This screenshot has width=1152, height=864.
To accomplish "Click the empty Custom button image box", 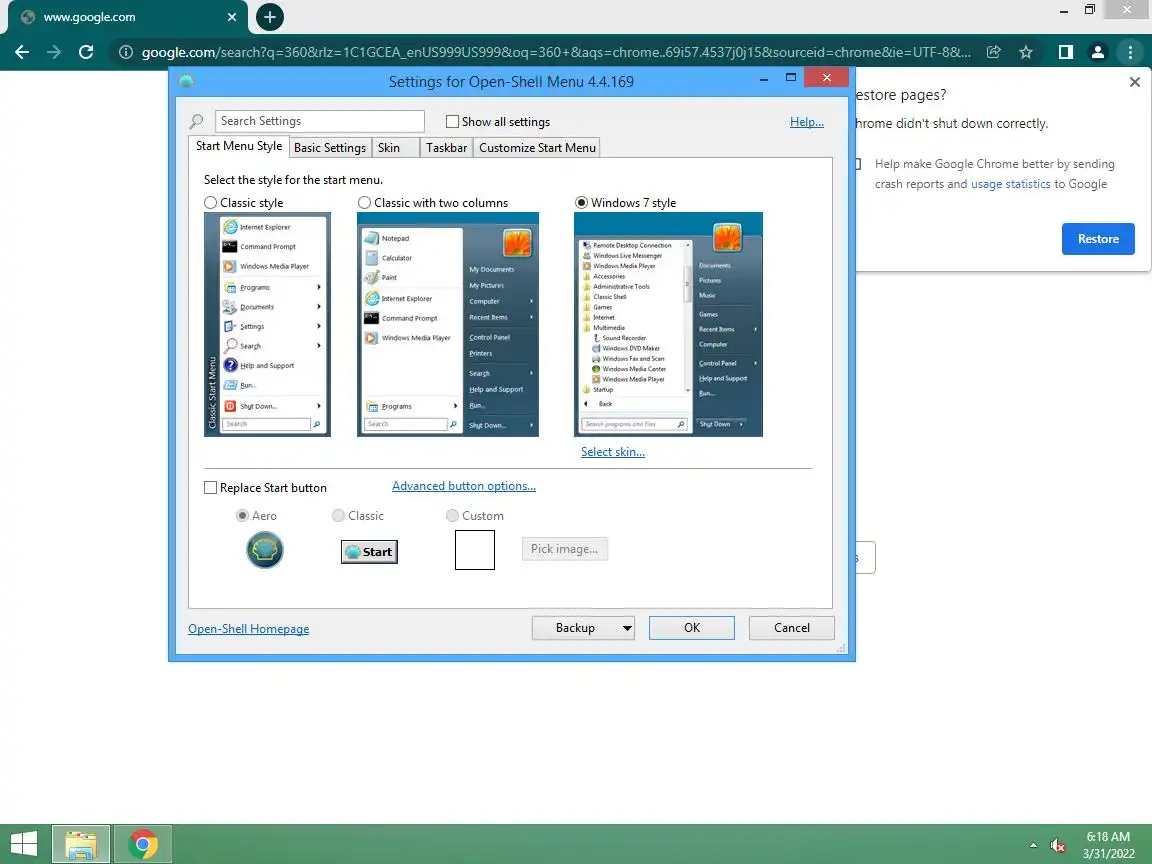I will click(475, 550).
